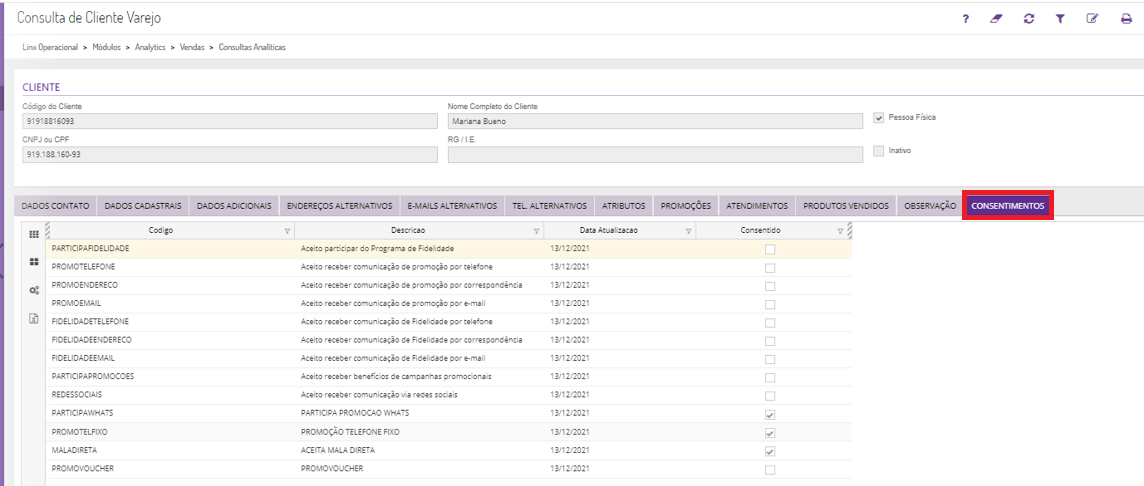Open the Produtos Vendidos tab

[x=845, y=206]
